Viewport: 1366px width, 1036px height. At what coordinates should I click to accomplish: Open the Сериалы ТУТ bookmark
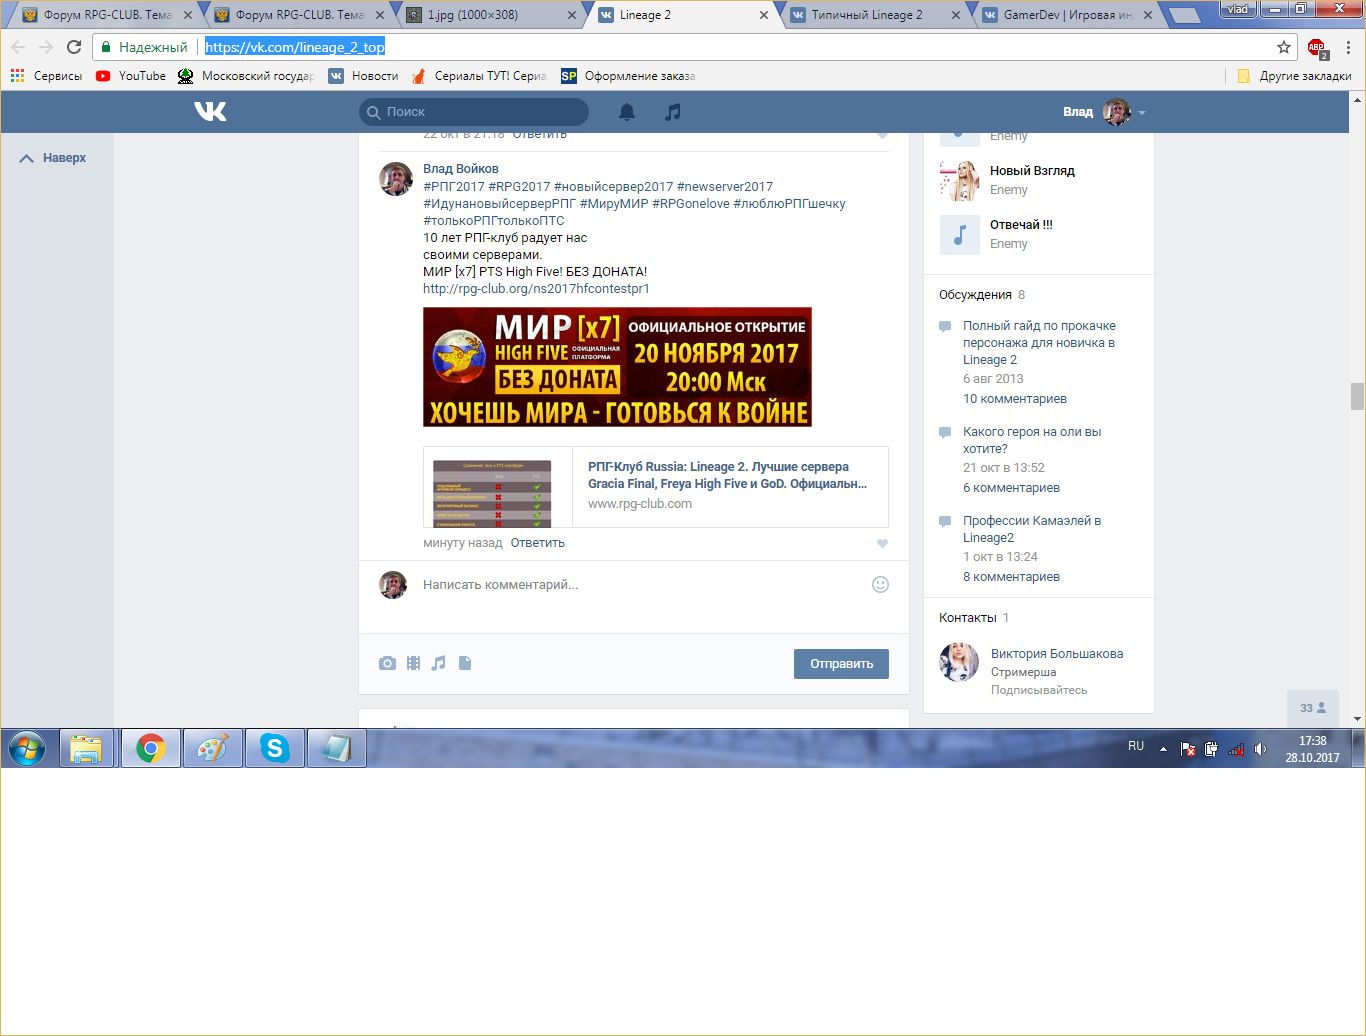coord(479,76)
